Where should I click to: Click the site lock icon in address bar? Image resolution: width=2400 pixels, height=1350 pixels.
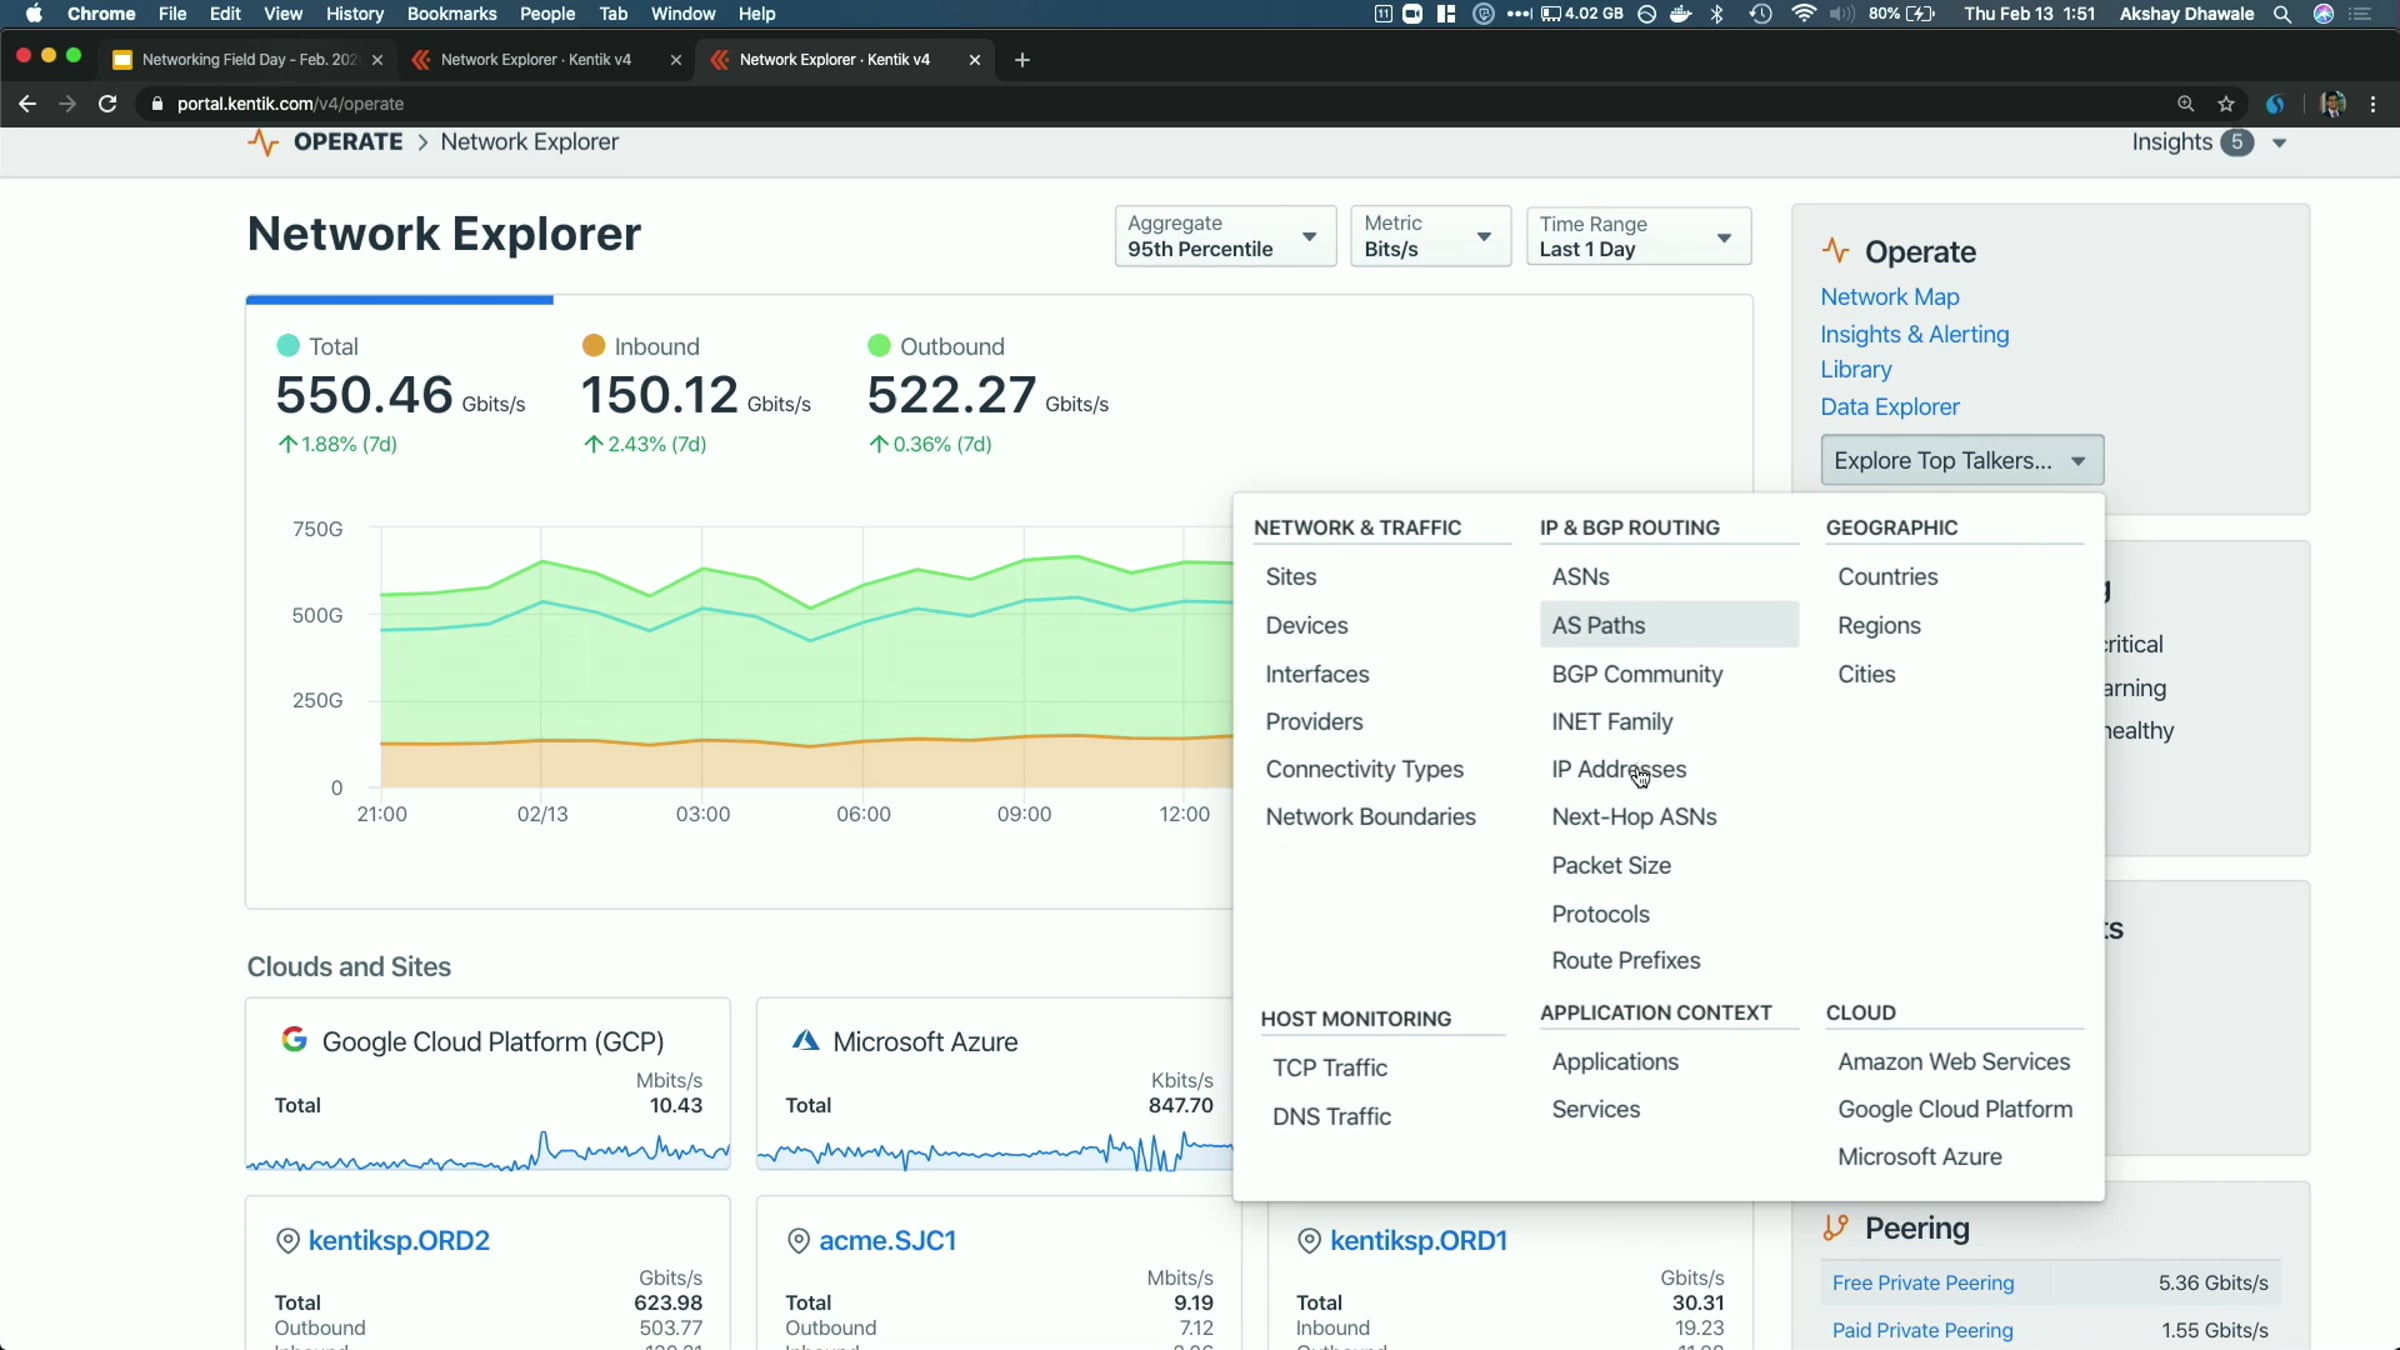pos(157,104)
